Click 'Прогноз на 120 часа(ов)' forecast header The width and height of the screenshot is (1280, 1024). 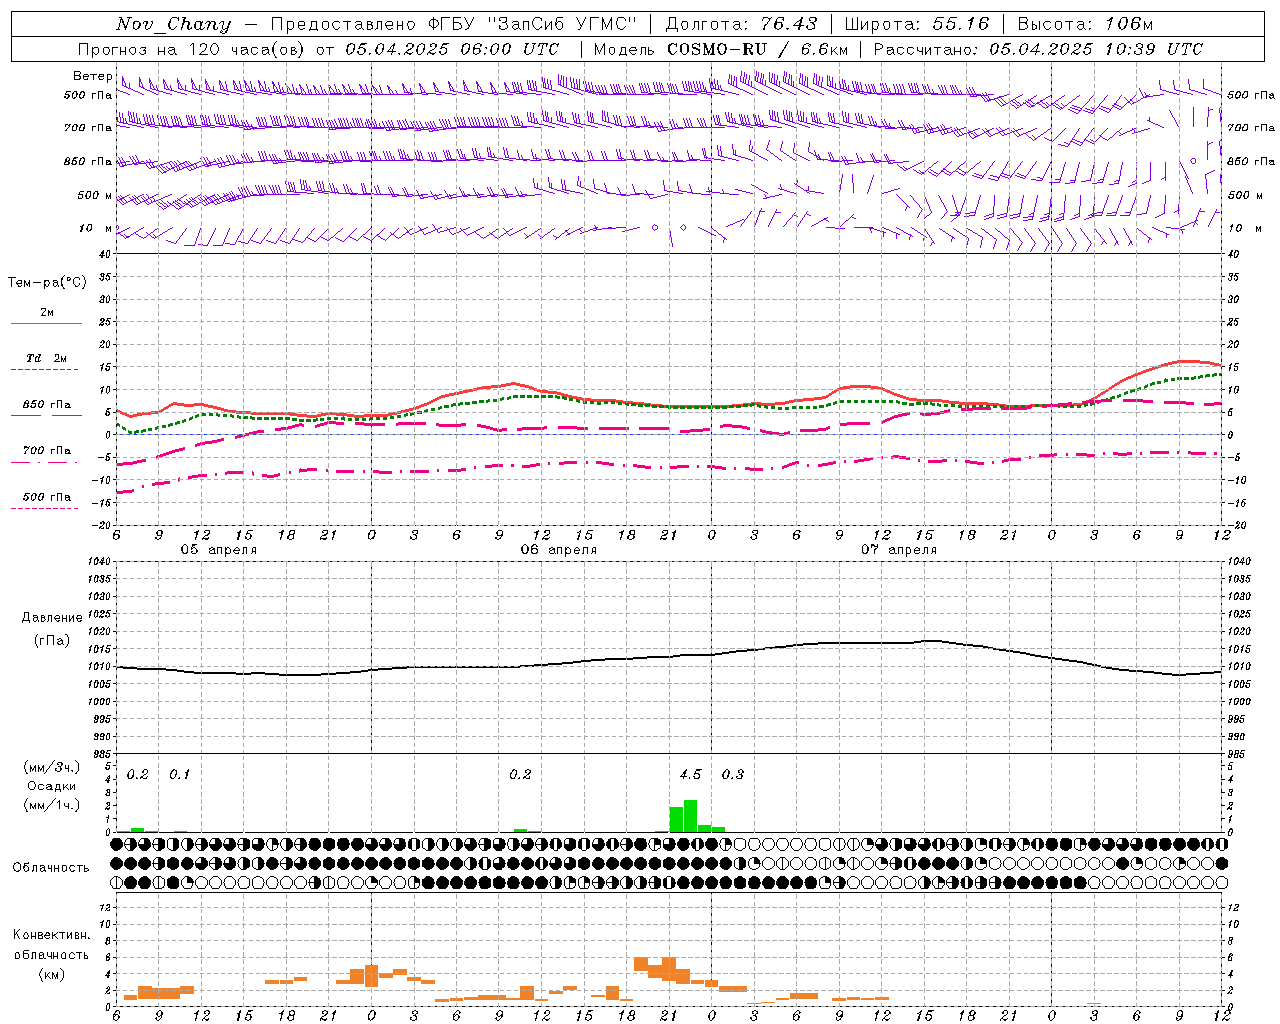pyautogui.click(x=192, y=49)
